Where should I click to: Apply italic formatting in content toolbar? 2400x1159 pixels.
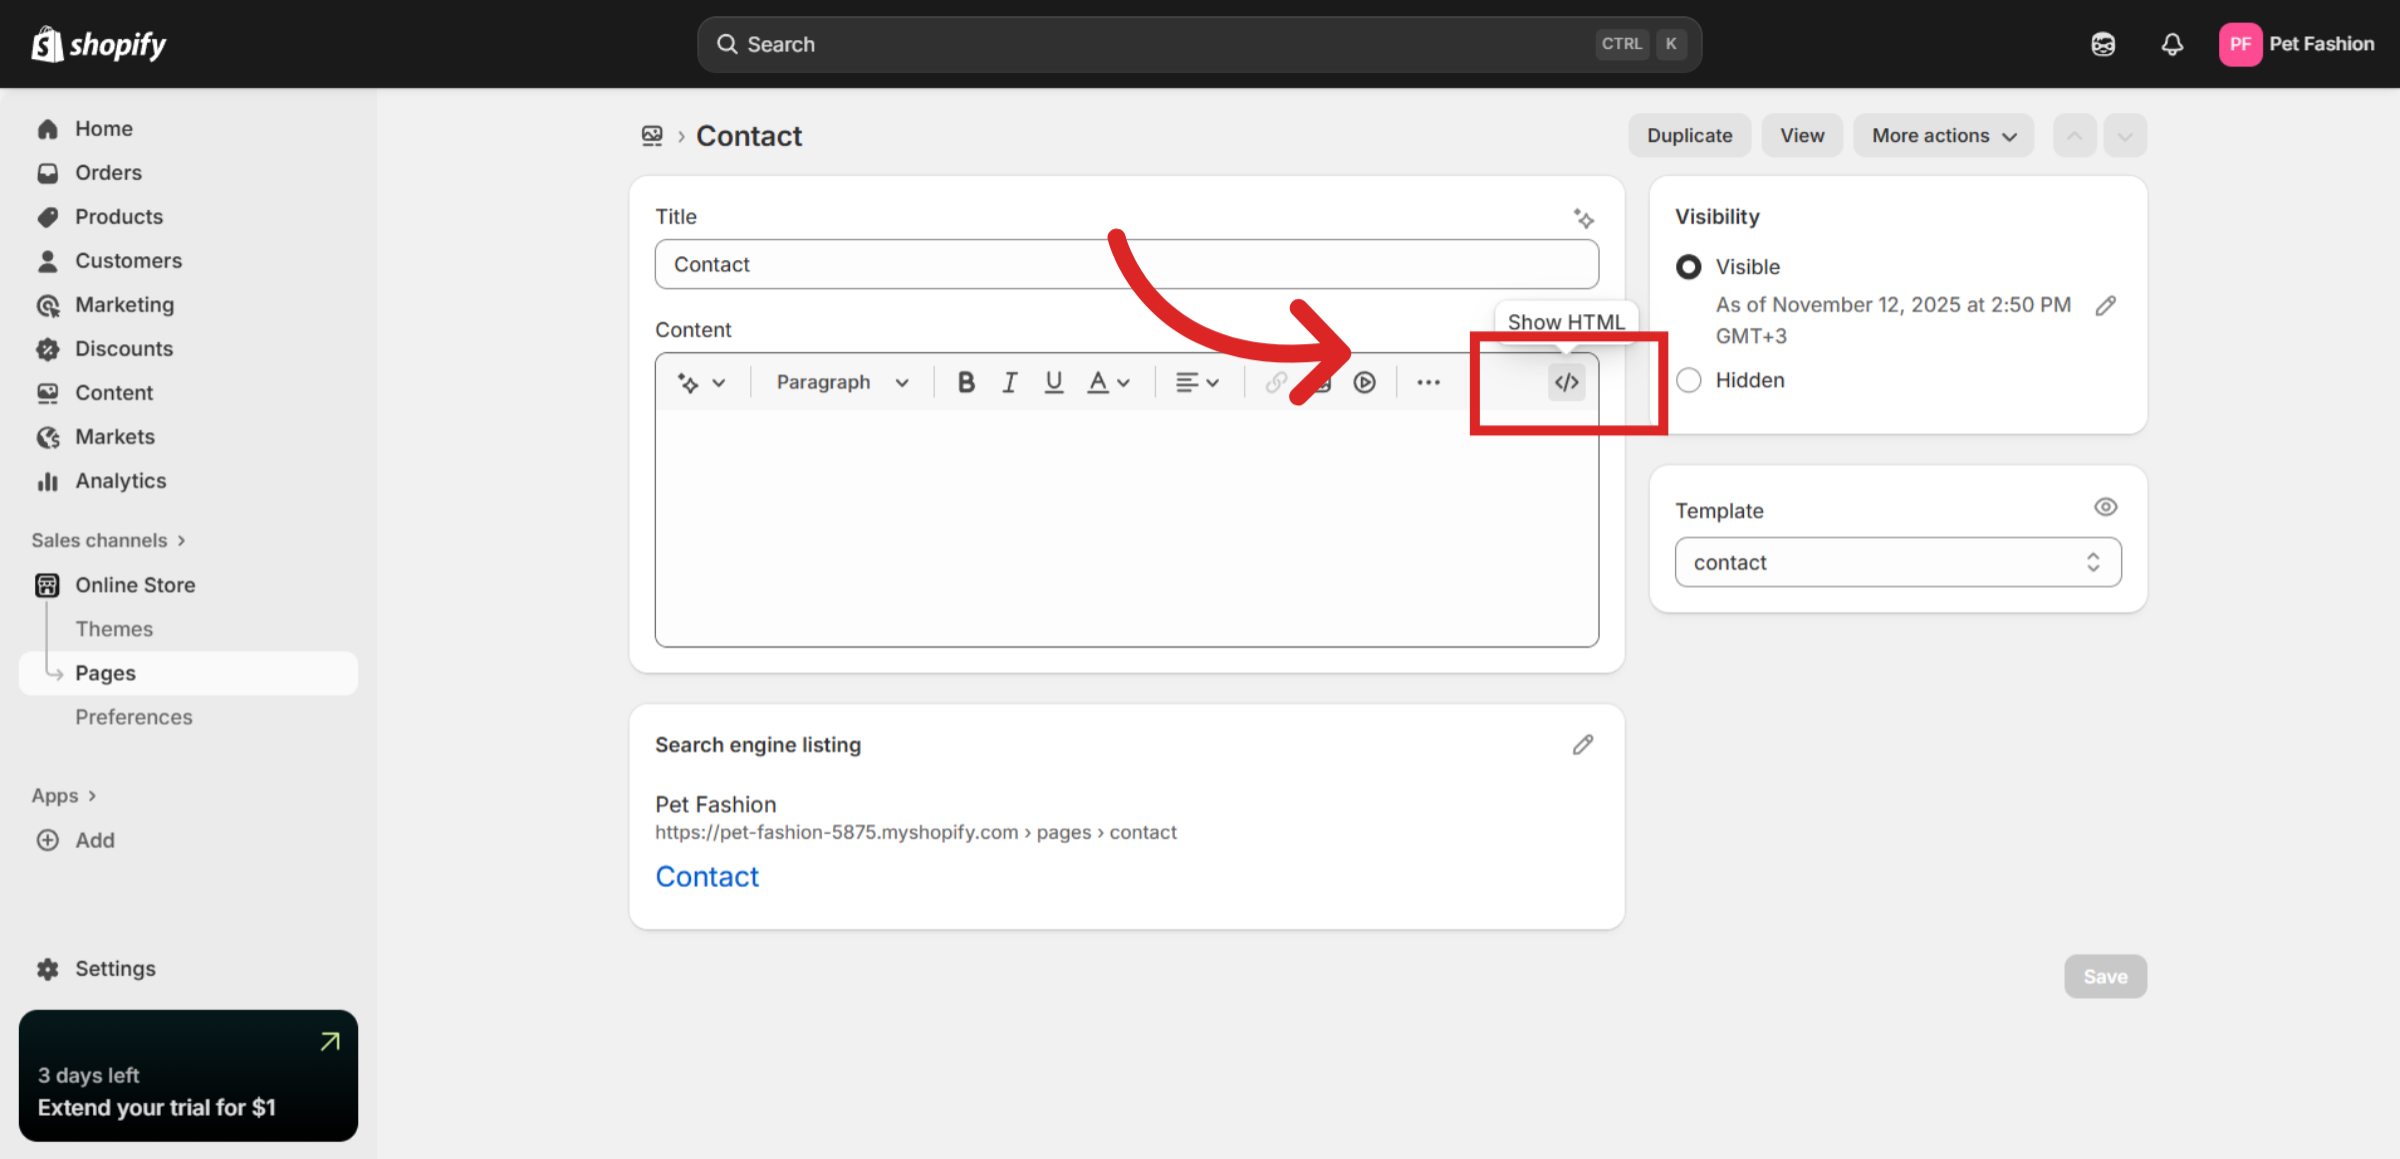click(1009, 382)
